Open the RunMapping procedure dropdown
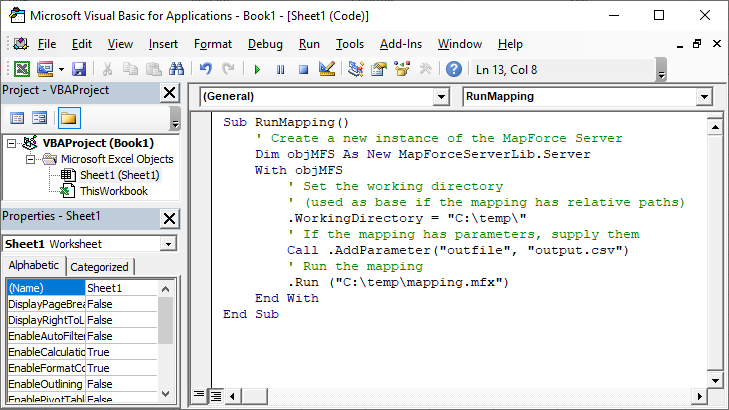The image size is (729, 410). (x=704, y=97)
